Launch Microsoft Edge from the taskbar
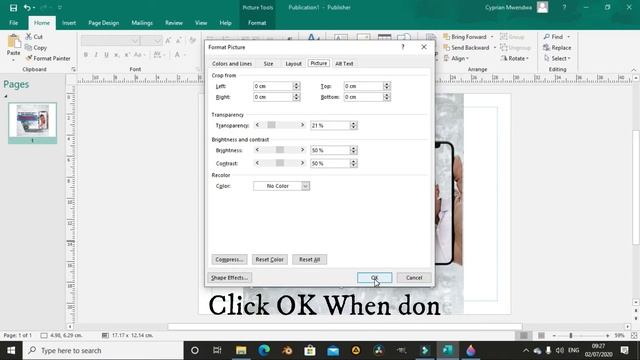The width and height of the screenshot is (640, 360). (264, 350)
